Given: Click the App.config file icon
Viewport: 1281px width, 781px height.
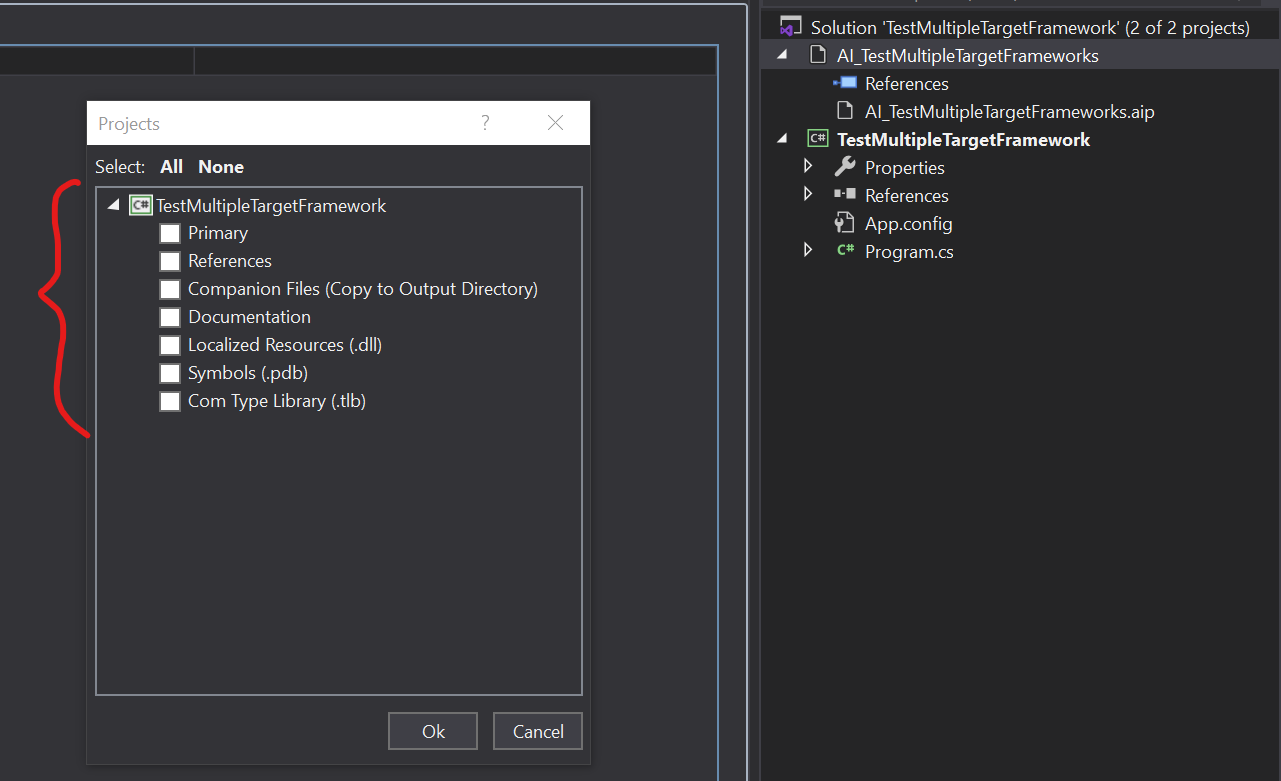Looking at the screenshot, I should 845,223.
